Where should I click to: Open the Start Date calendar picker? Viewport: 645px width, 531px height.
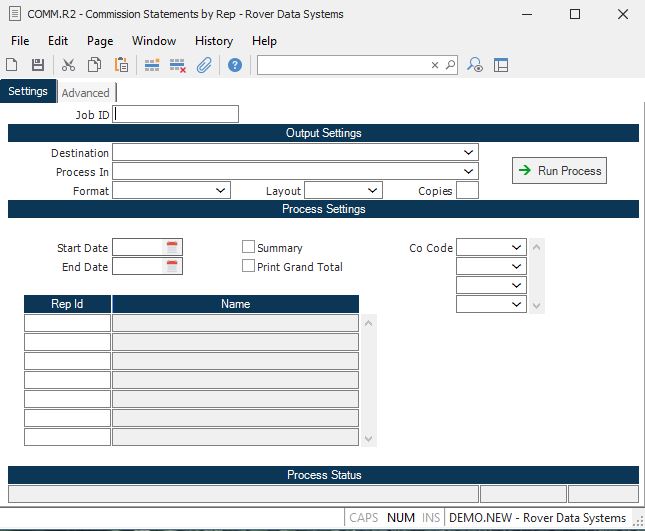pos(172,247)
